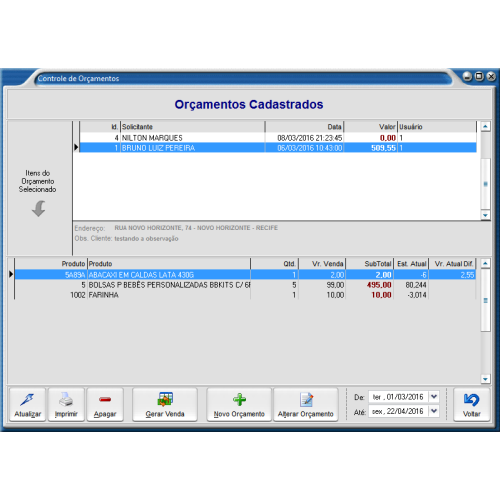The image size is (500, 500).
Task: Select the BRUNO LUIZ PEREIRA budget row
Action: coord(278,148)
